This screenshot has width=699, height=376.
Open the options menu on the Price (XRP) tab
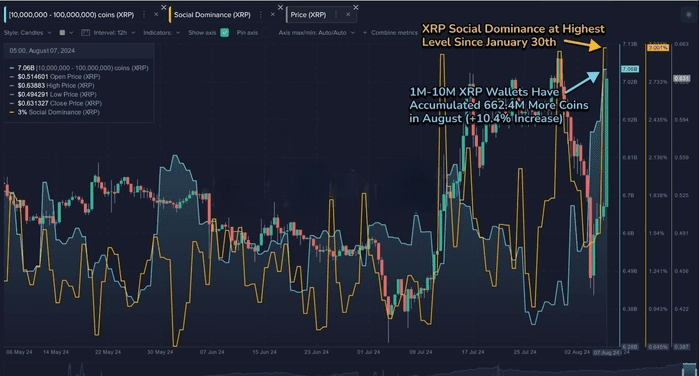tap(336, 15)
